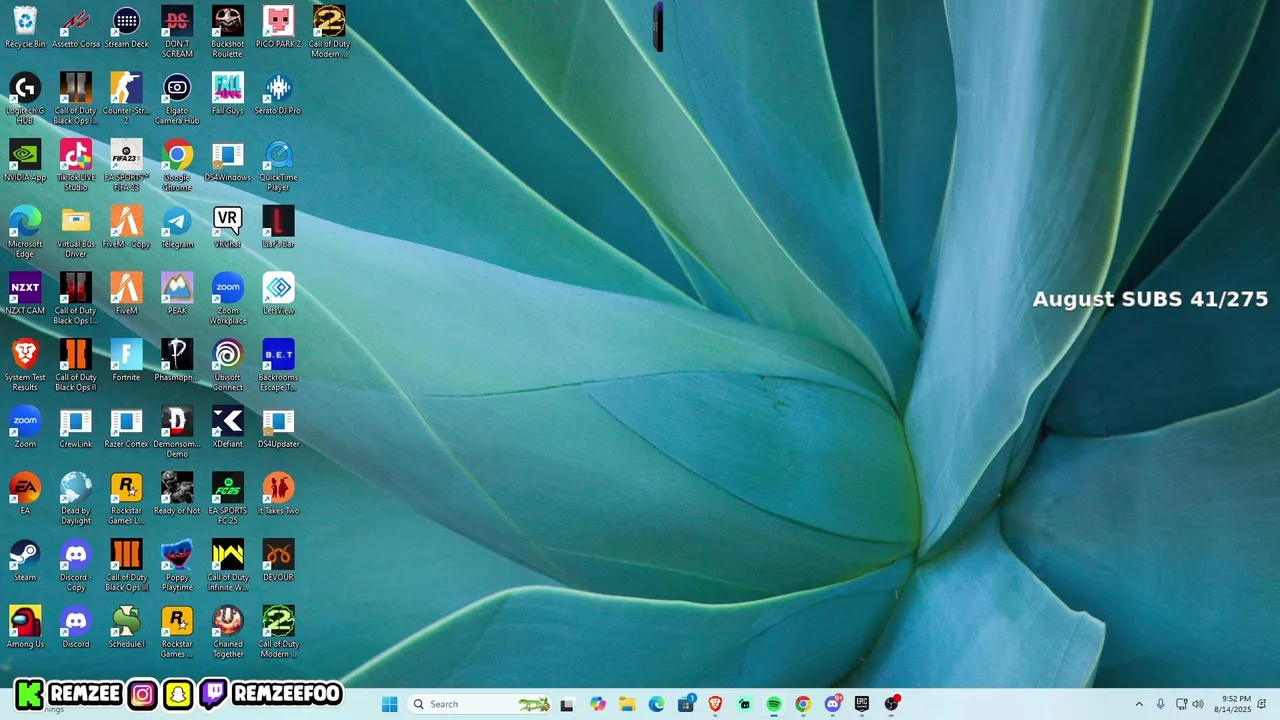1280x720 pixels.
Task: Select the PEAK game icon
Action: pyautogui.click(x=177, y=295)
